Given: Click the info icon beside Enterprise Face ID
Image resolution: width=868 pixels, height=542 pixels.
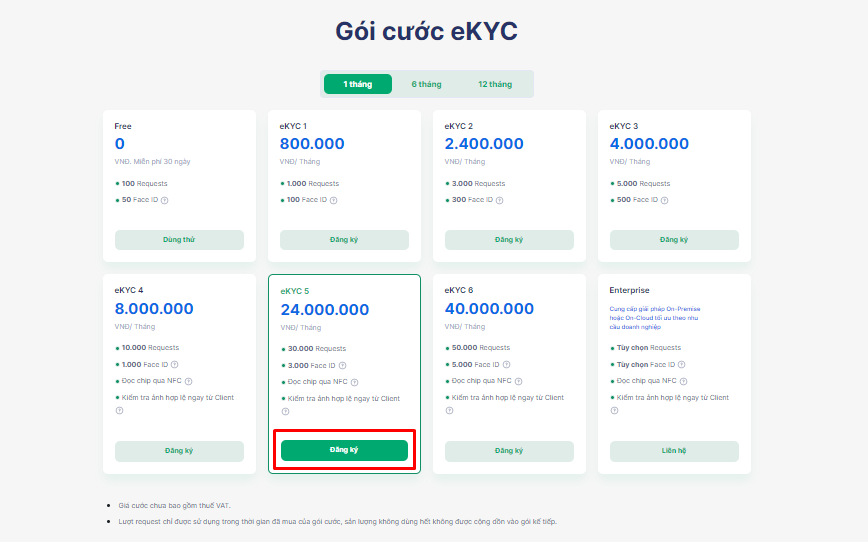Looking at the screenshot, I should click(x=681, y=364).
